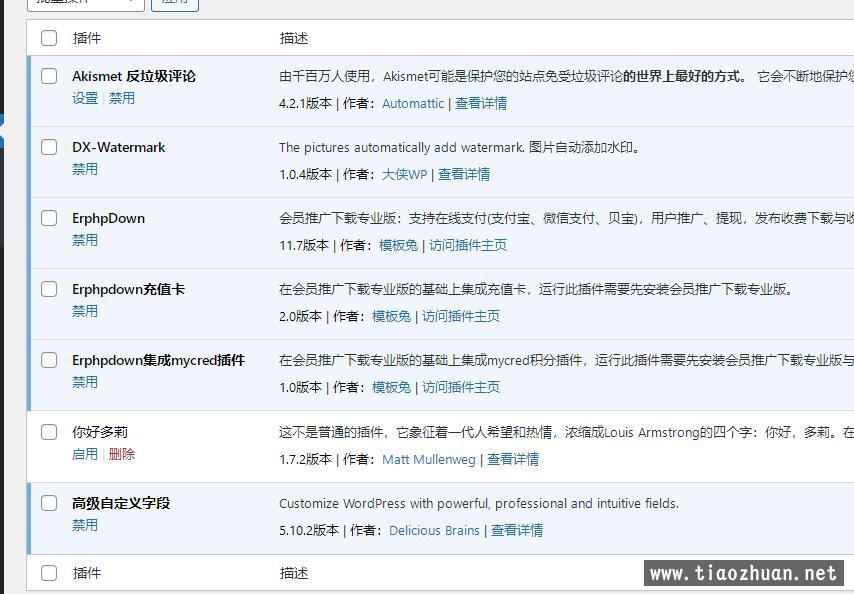Click the 高级自定义字段 plugin name

121,503
